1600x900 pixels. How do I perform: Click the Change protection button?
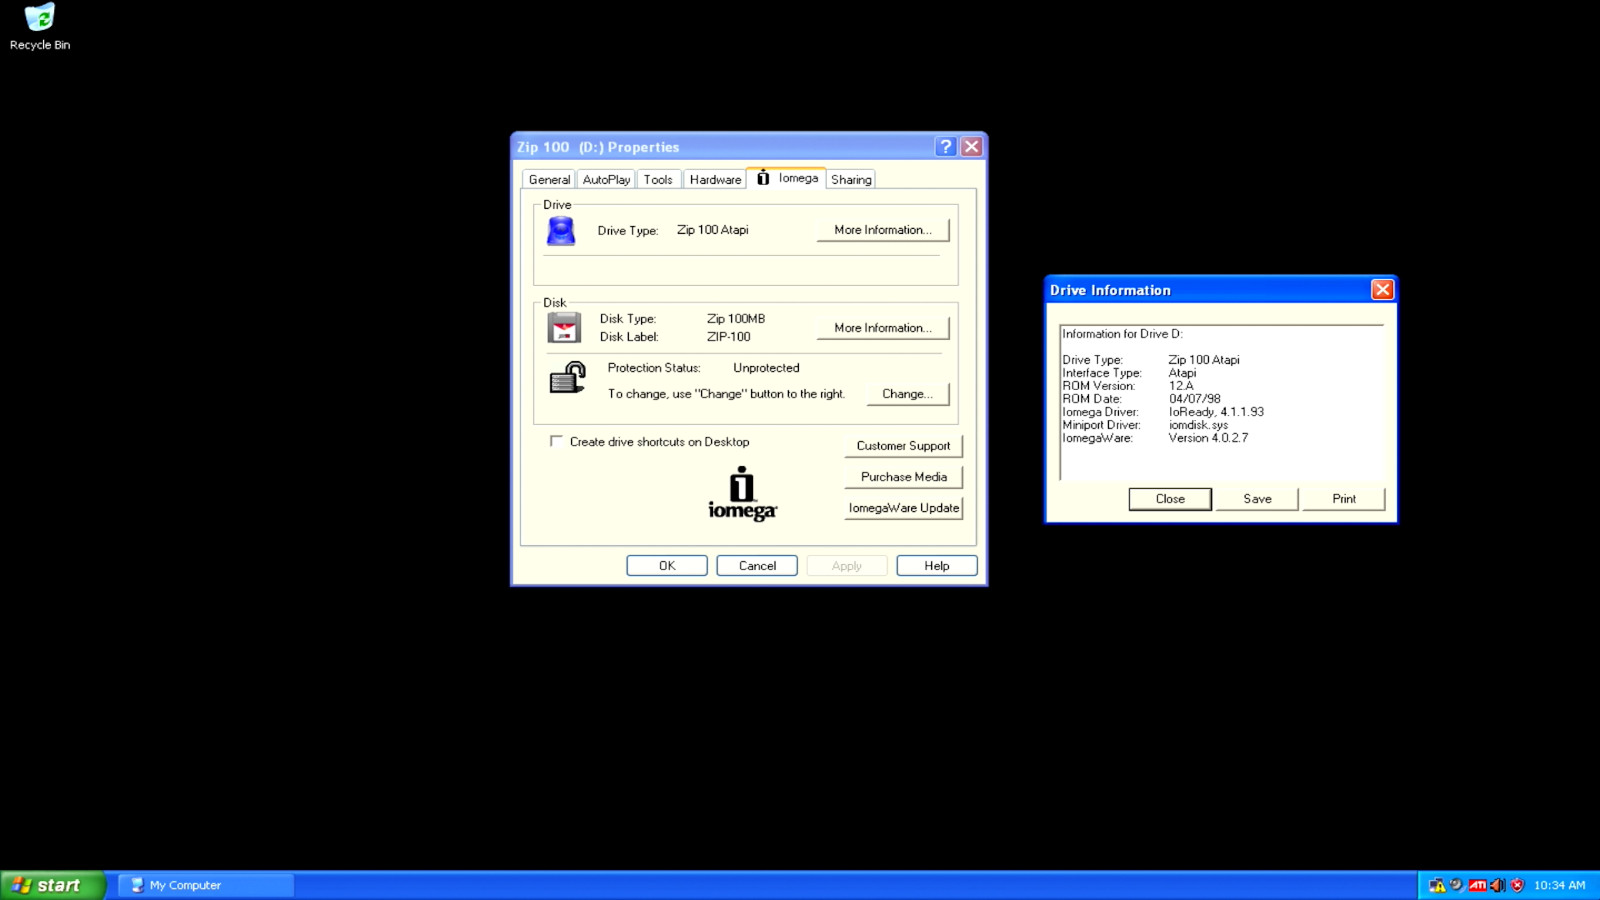pyautogui.click(x=907, y=394)
